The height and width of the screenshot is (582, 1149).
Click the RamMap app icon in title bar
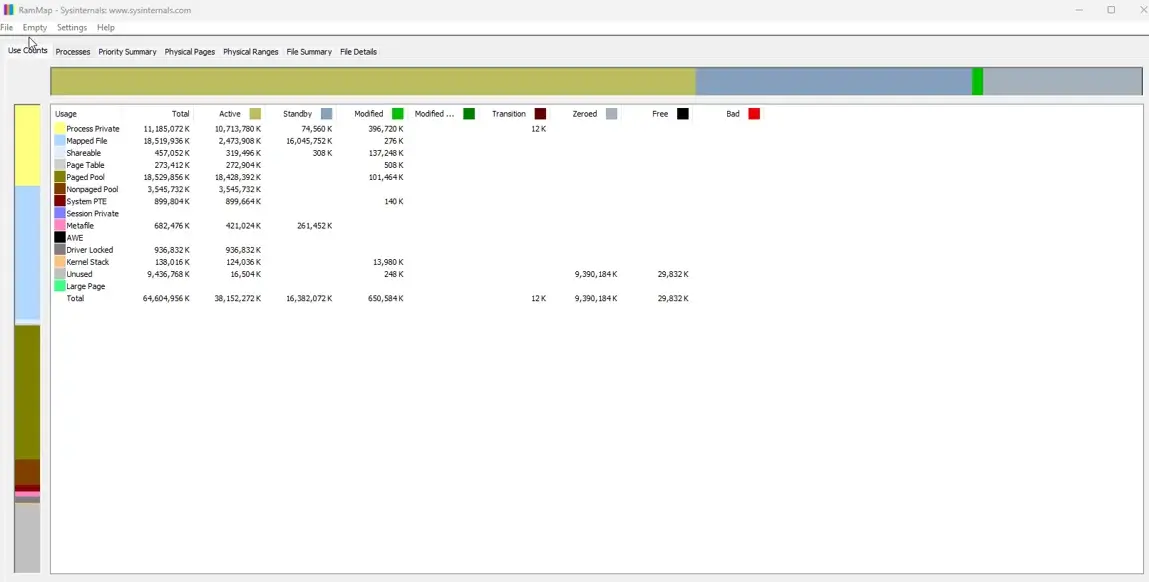(x=9, y=10)
